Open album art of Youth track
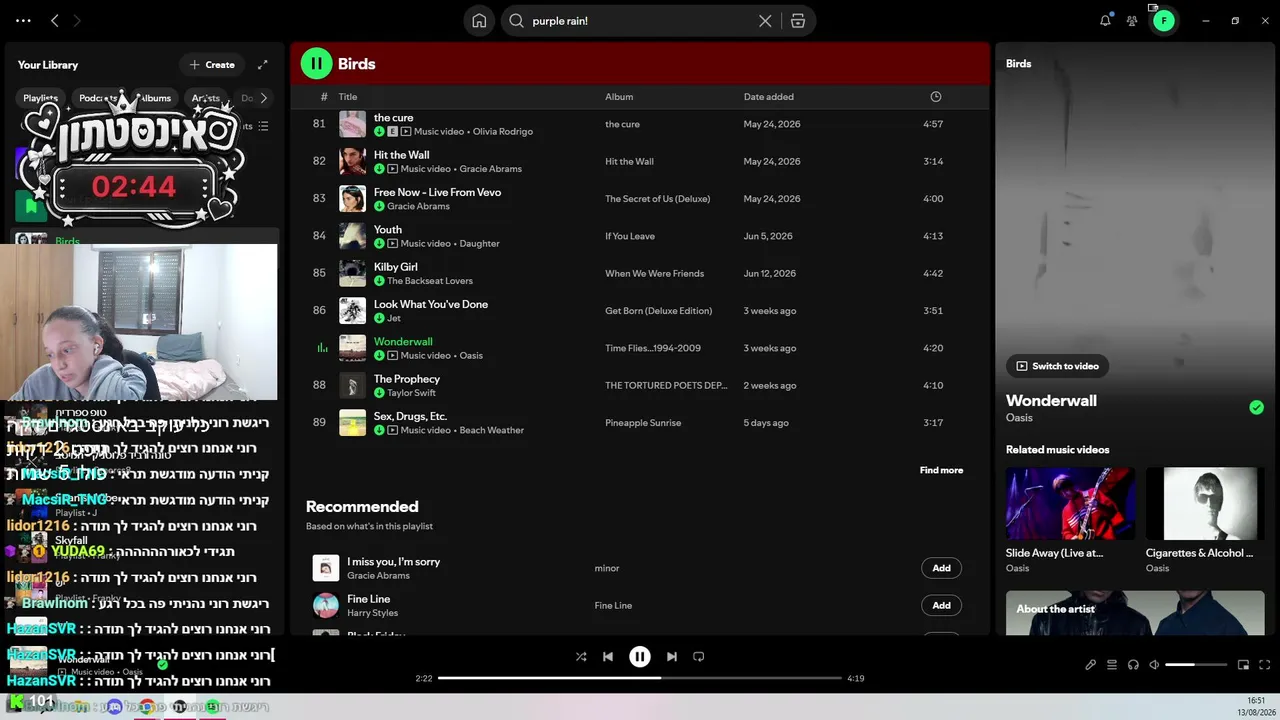The image size is (1280, 720). (x=352, y=236)
